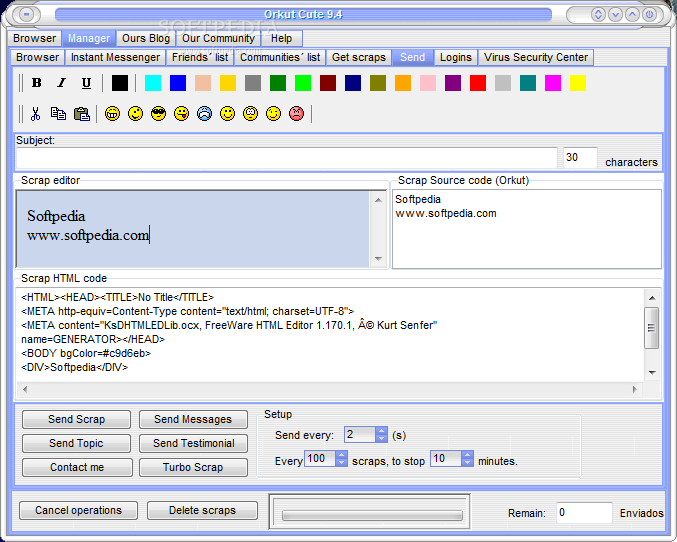Insert the big grin smiley

113,114
